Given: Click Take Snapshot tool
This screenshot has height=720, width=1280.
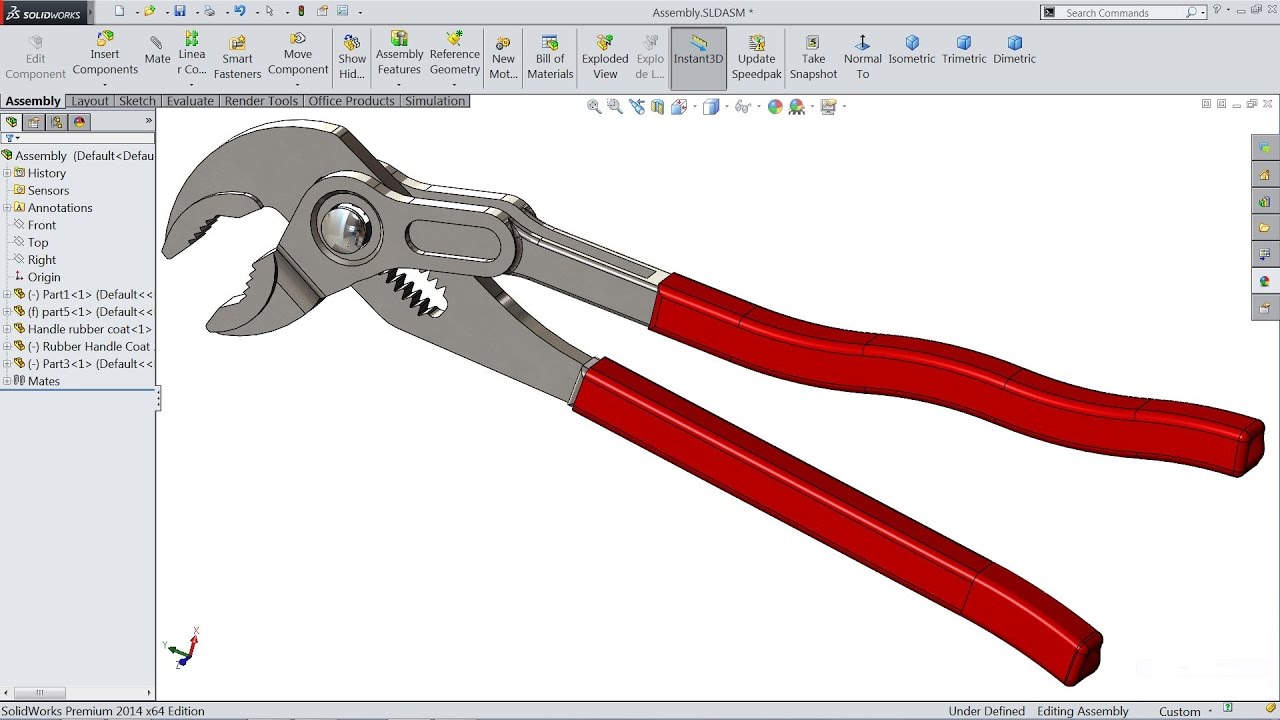Looking at the screenshot, I should click(x=813, y=58).
